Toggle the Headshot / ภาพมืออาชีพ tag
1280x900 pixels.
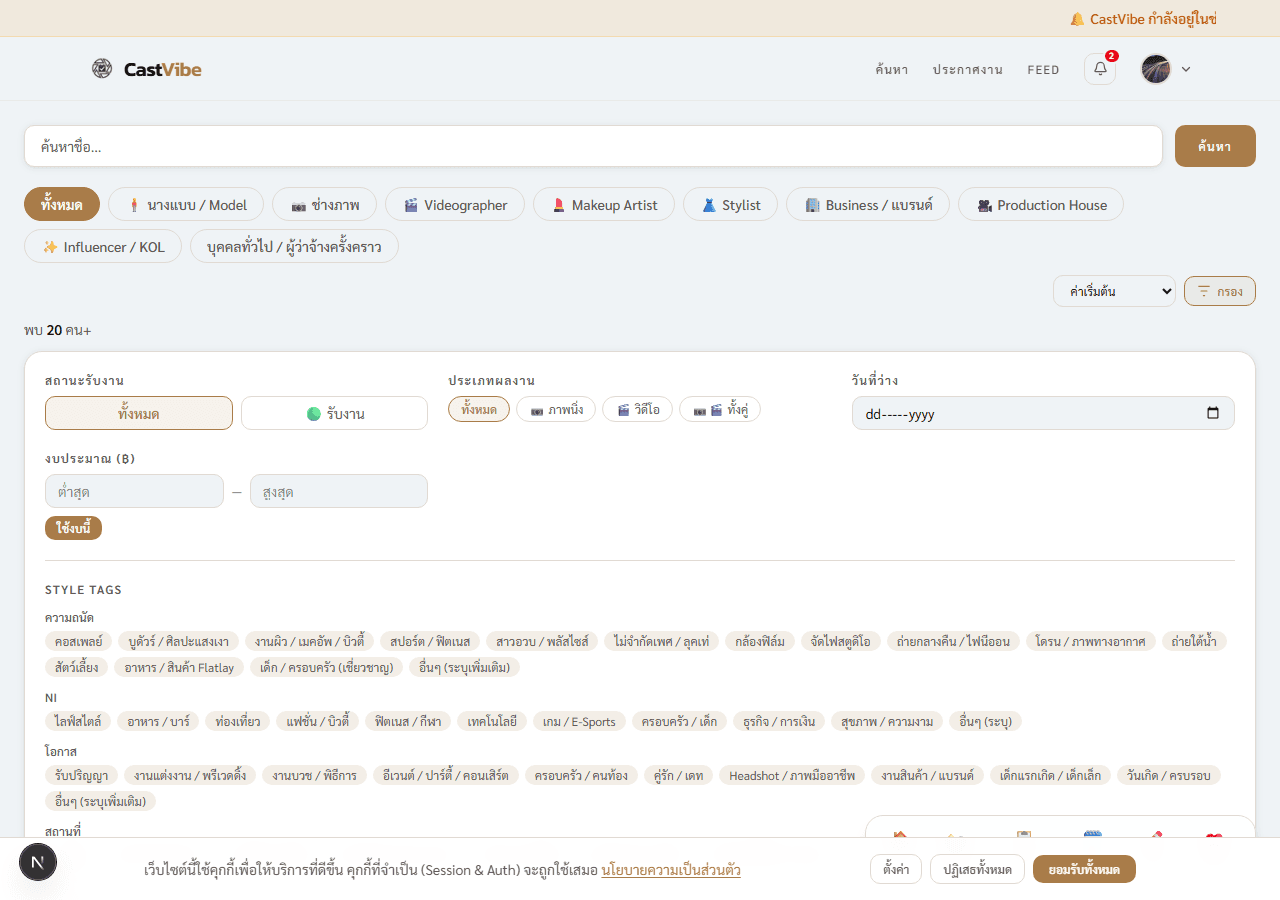(792, 775)
